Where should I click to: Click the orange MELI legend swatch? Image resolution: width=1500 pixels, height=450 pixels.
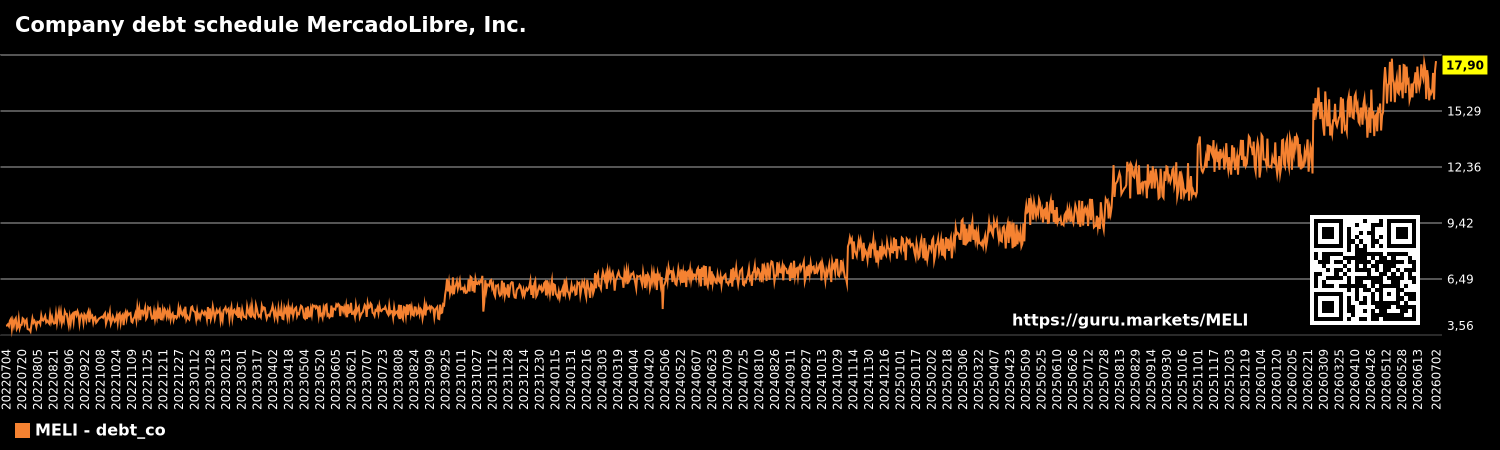(22, 430)
